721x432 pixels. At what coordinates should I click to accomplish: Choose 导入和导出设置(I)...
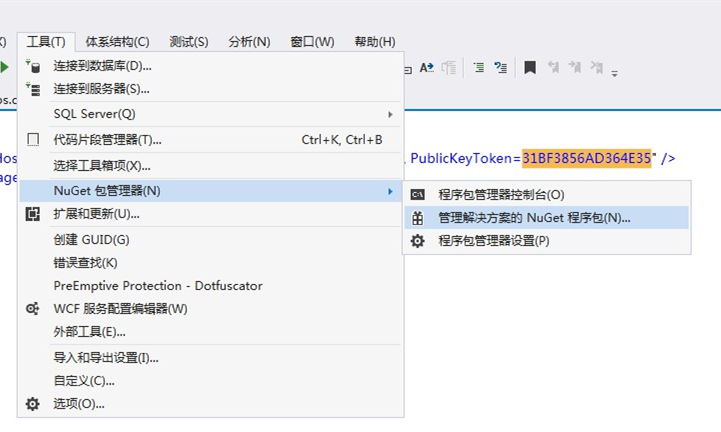(x=211, y=357)
